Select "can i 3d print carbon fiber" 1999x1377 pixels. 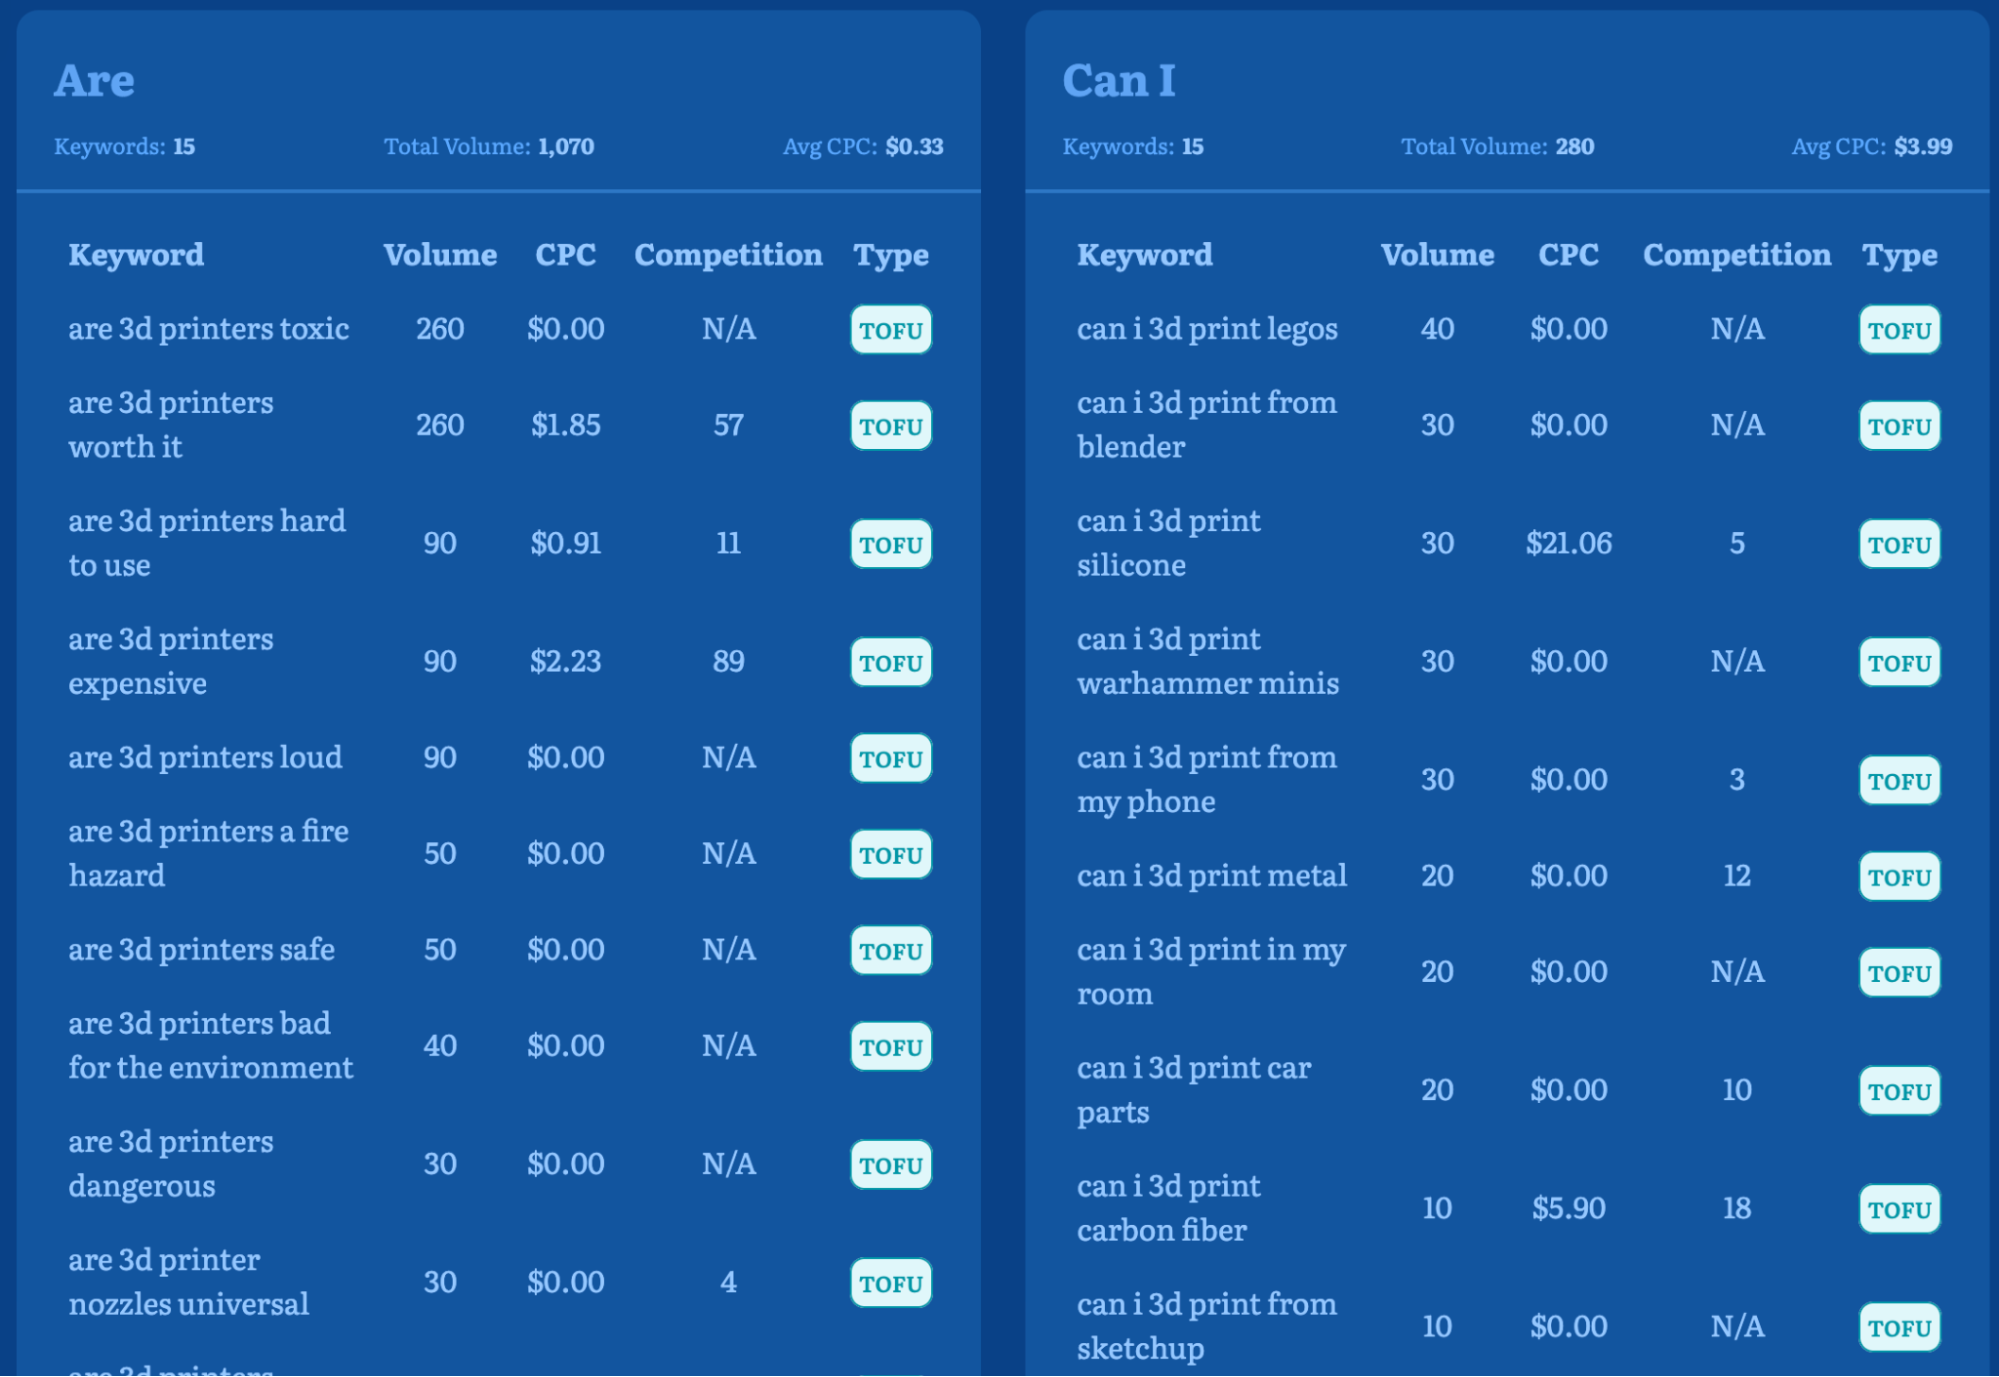tap(1169, 1207)
